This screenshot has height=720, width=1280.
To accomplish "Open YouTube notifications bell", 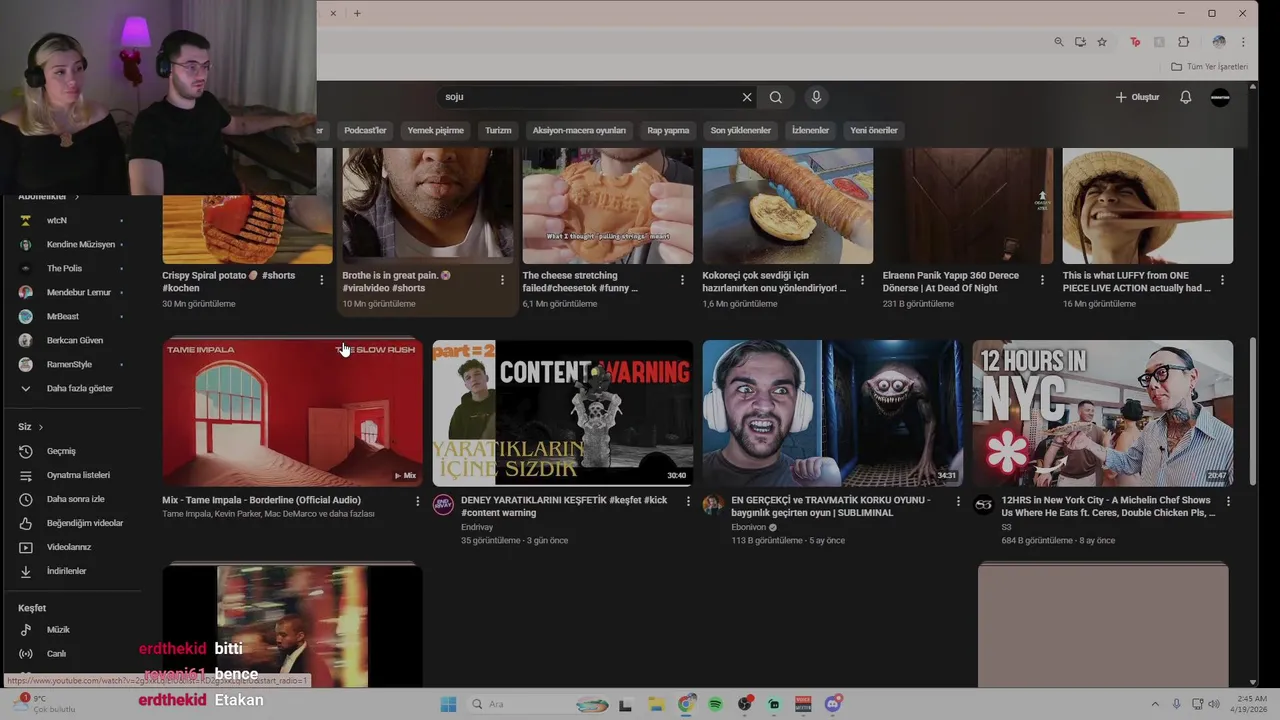I will point(1185,97).
